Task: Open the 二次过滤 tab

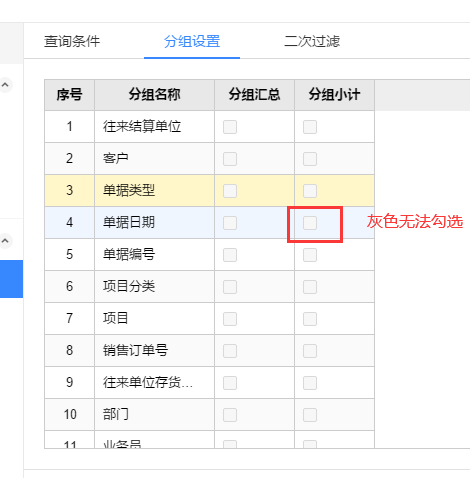Action: (x=312, y=41)
